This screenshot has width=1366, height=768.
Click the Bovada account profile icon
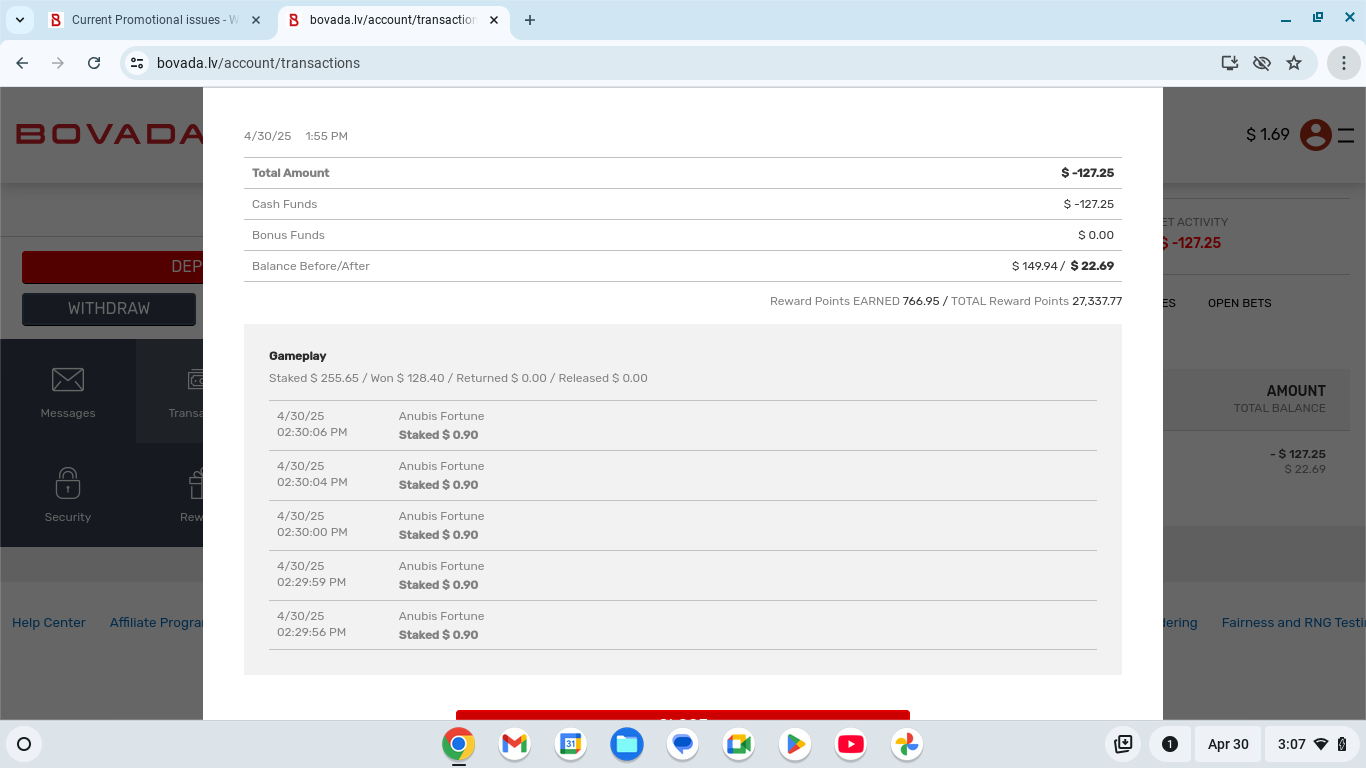click(x=1315, y=134)
